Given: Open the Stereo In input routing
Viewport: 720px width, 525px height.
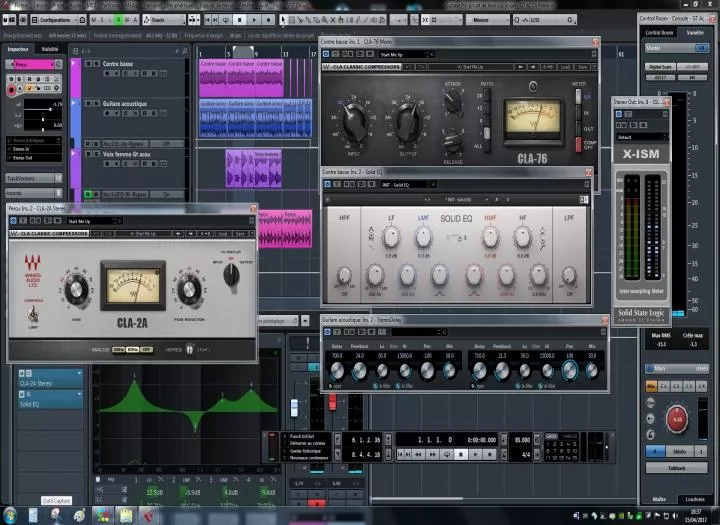Looking at the screenshot, I should 34,149.
